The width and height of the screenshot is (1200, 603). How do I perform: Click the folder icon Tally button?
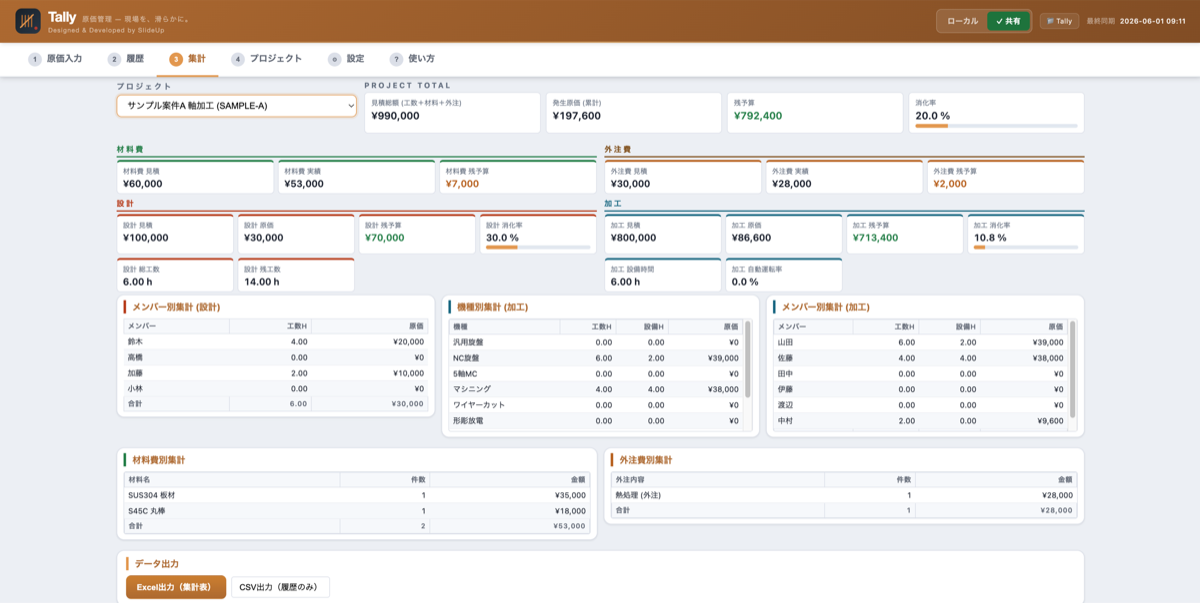(1059, 21)
